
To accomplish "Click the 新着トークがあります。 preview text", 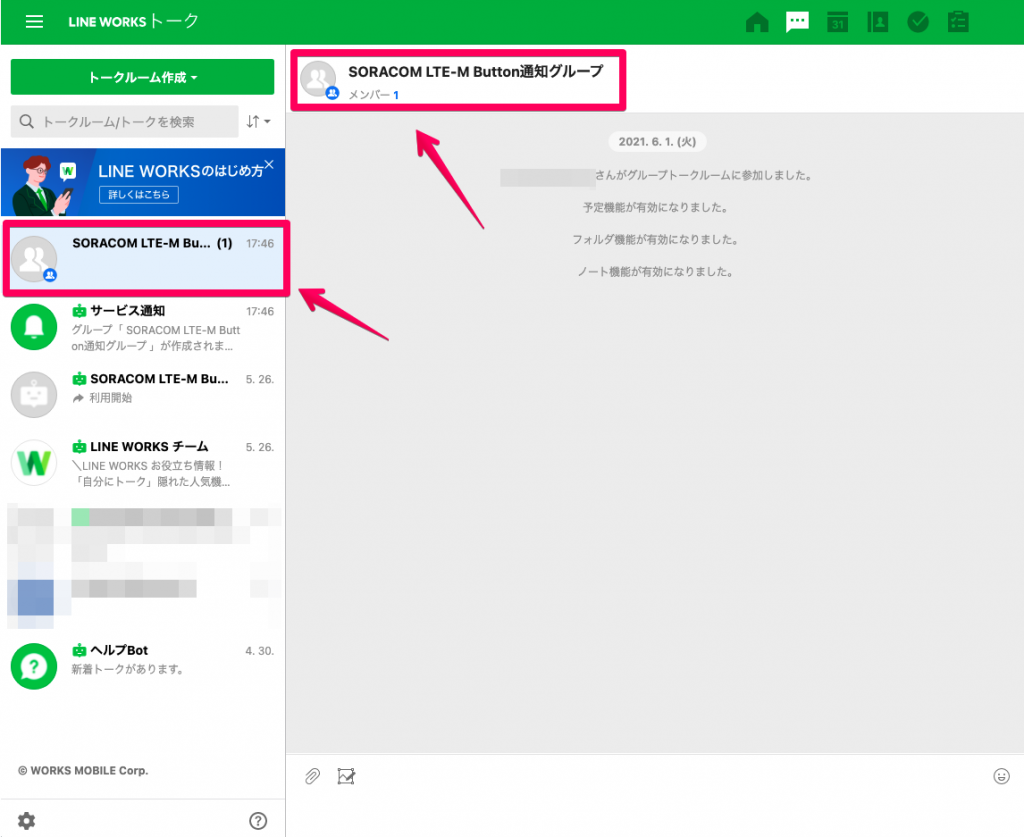I will point(127,669).
